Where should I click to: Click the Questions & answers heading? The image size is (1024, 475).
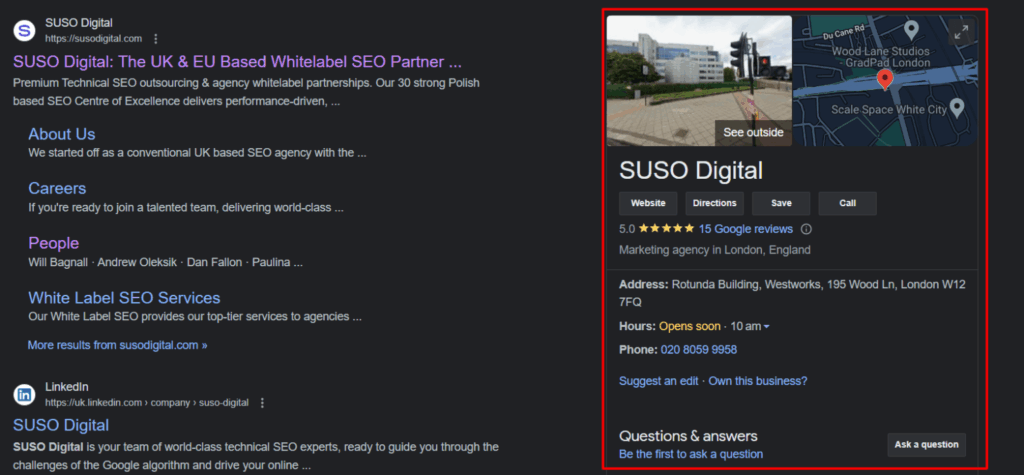click(688, 436)
